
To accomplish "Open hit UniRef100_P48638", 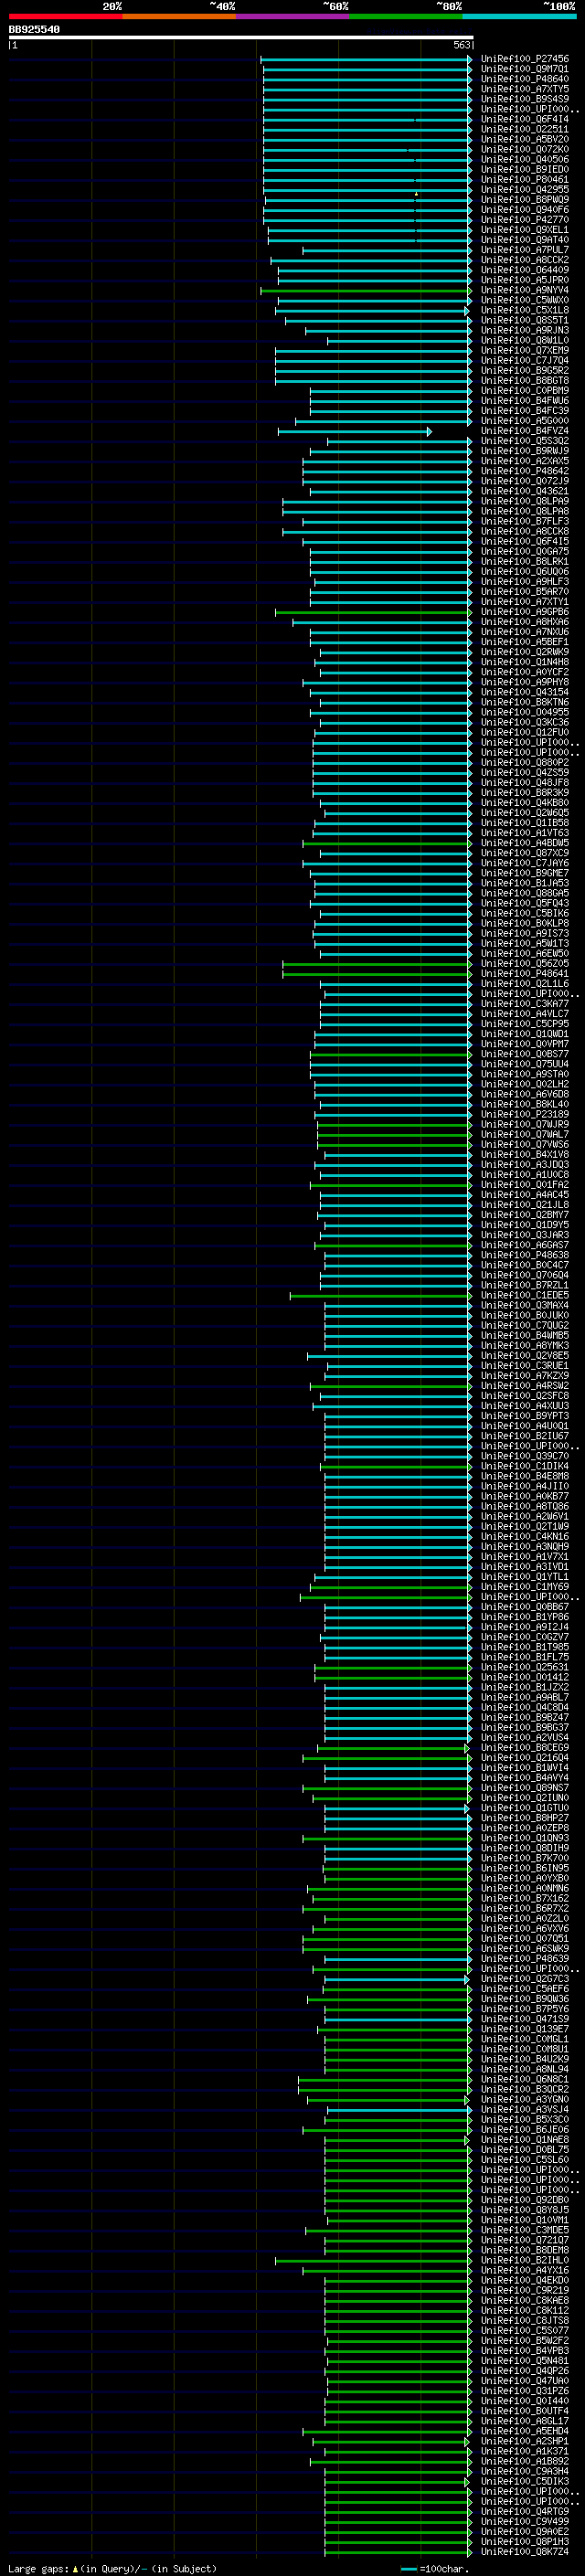I will pos(525,1255).
